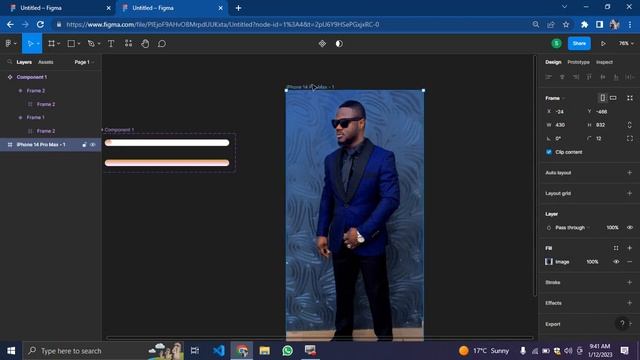Select the peach bar in Component 1

[x=167, y=163]
